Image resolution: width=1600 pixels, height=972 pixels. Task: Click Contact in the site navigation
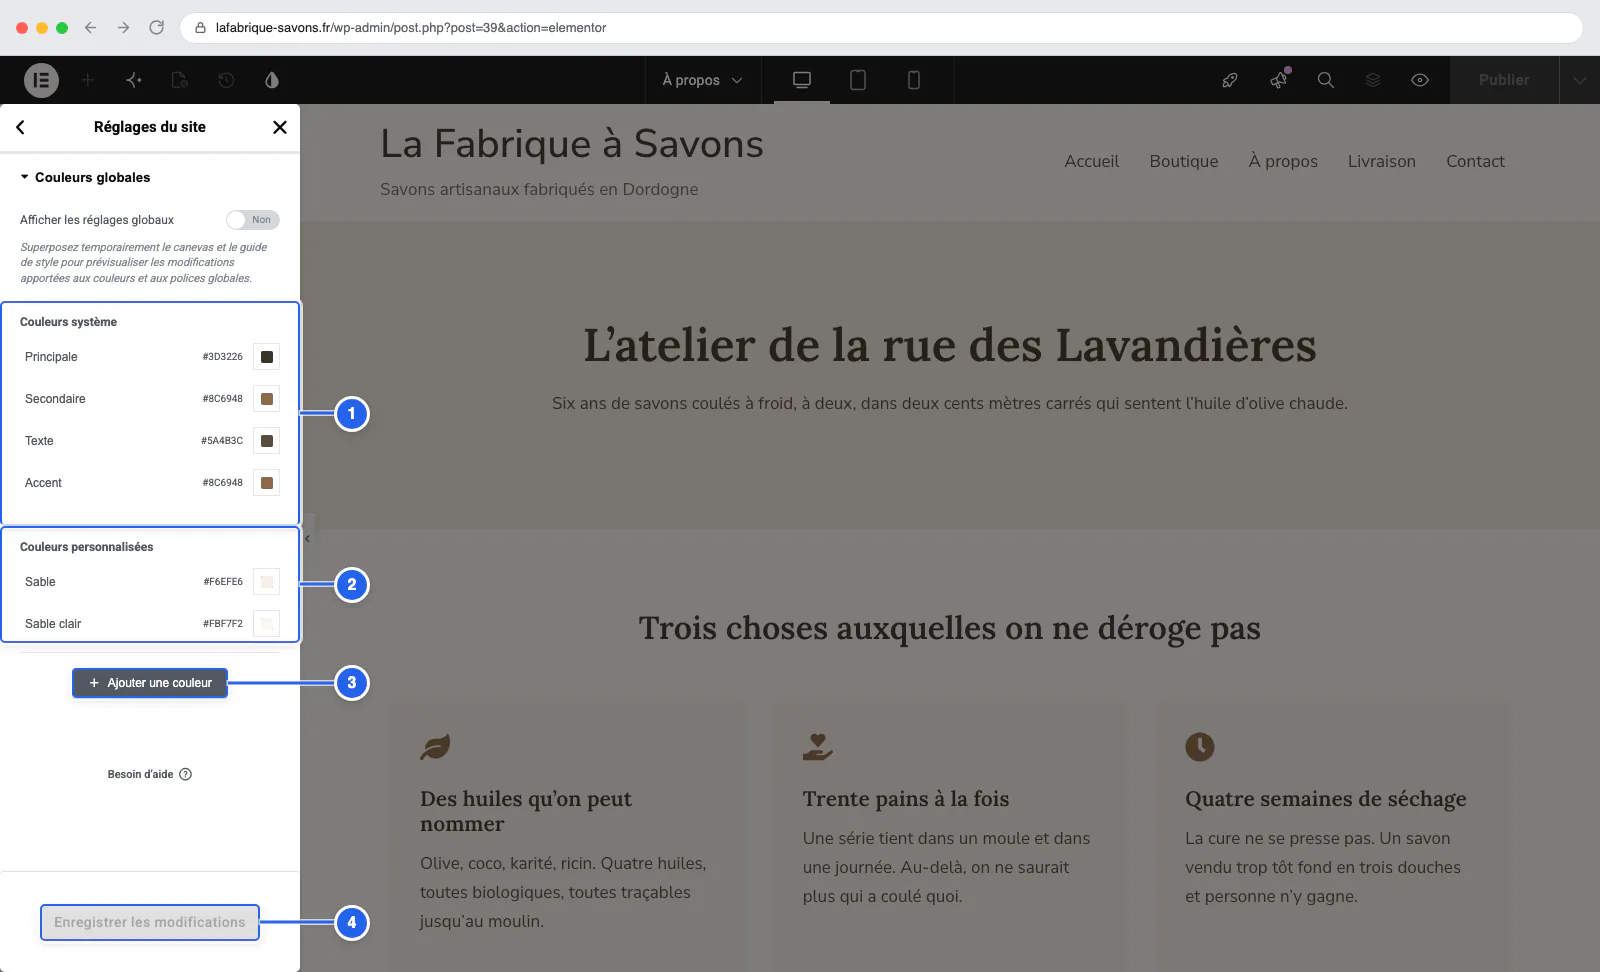point(1475,161)
